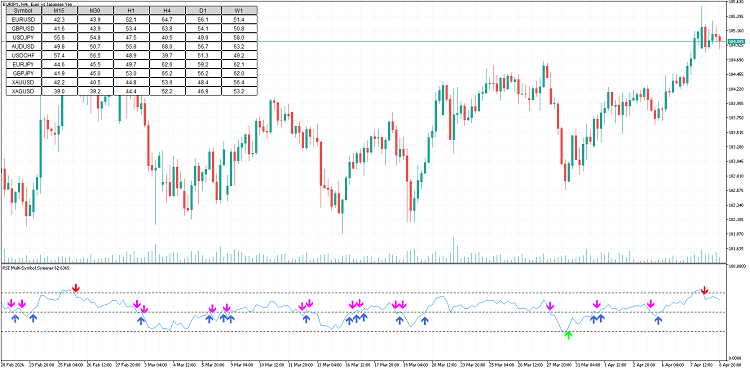Click GBPJPY H4 value 65.2
Screen dimensions: 750x370
tap(167, 73)
